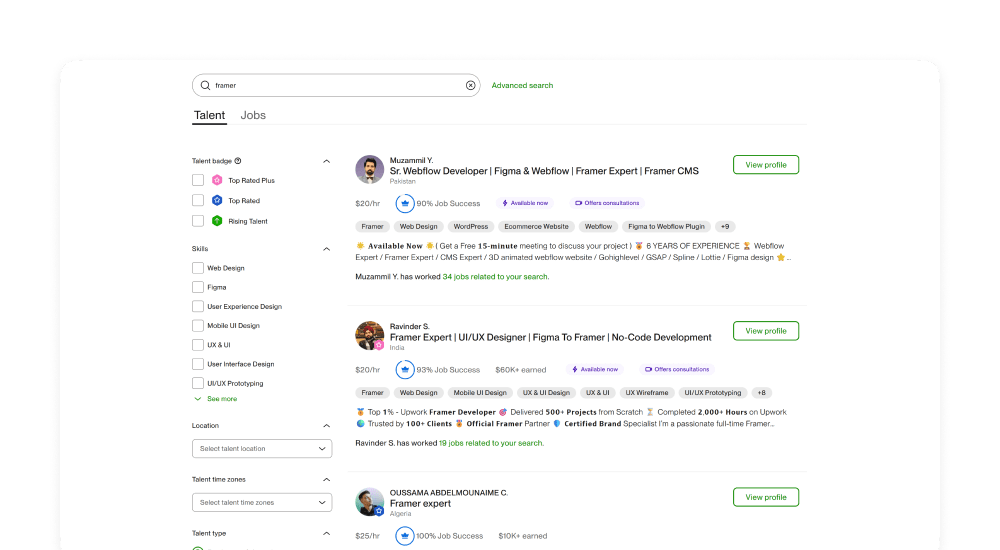Select User Interface Design checkbox
The height and width of the screenshot is (550, 1000).
pos(198,364)
